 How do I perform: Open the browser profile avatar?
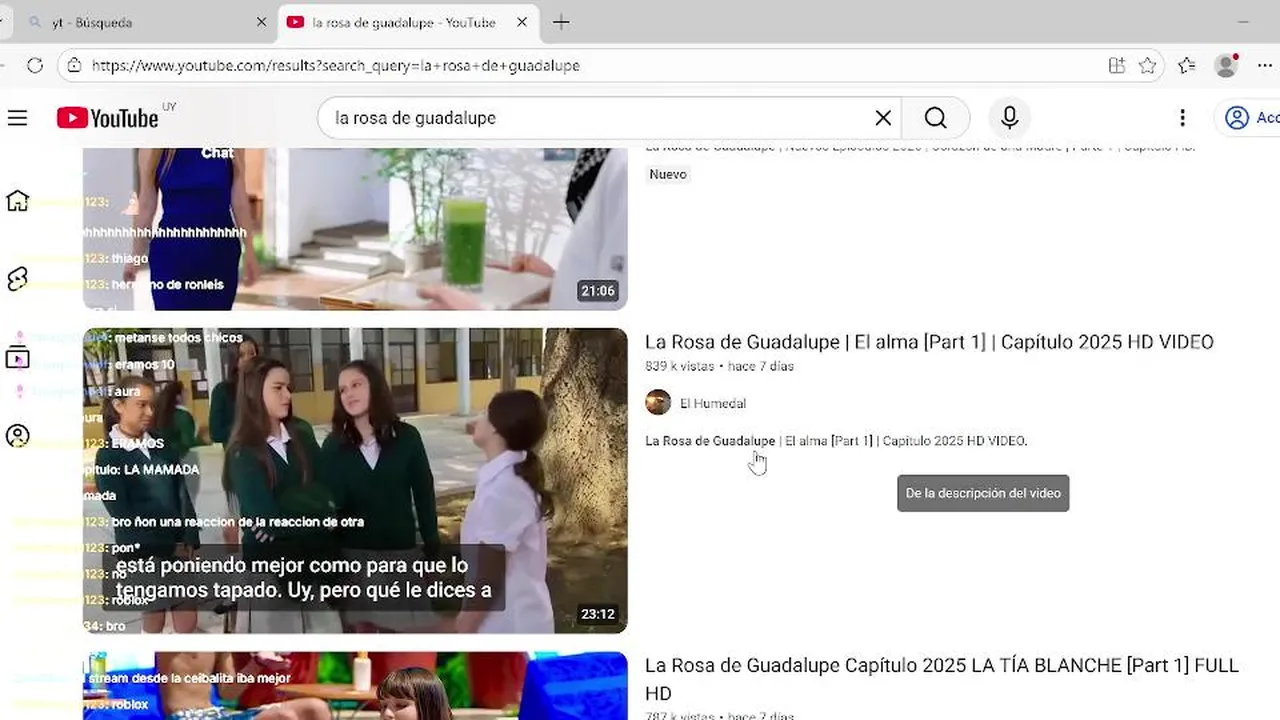pyautogui.click(x=1227, y=66)
